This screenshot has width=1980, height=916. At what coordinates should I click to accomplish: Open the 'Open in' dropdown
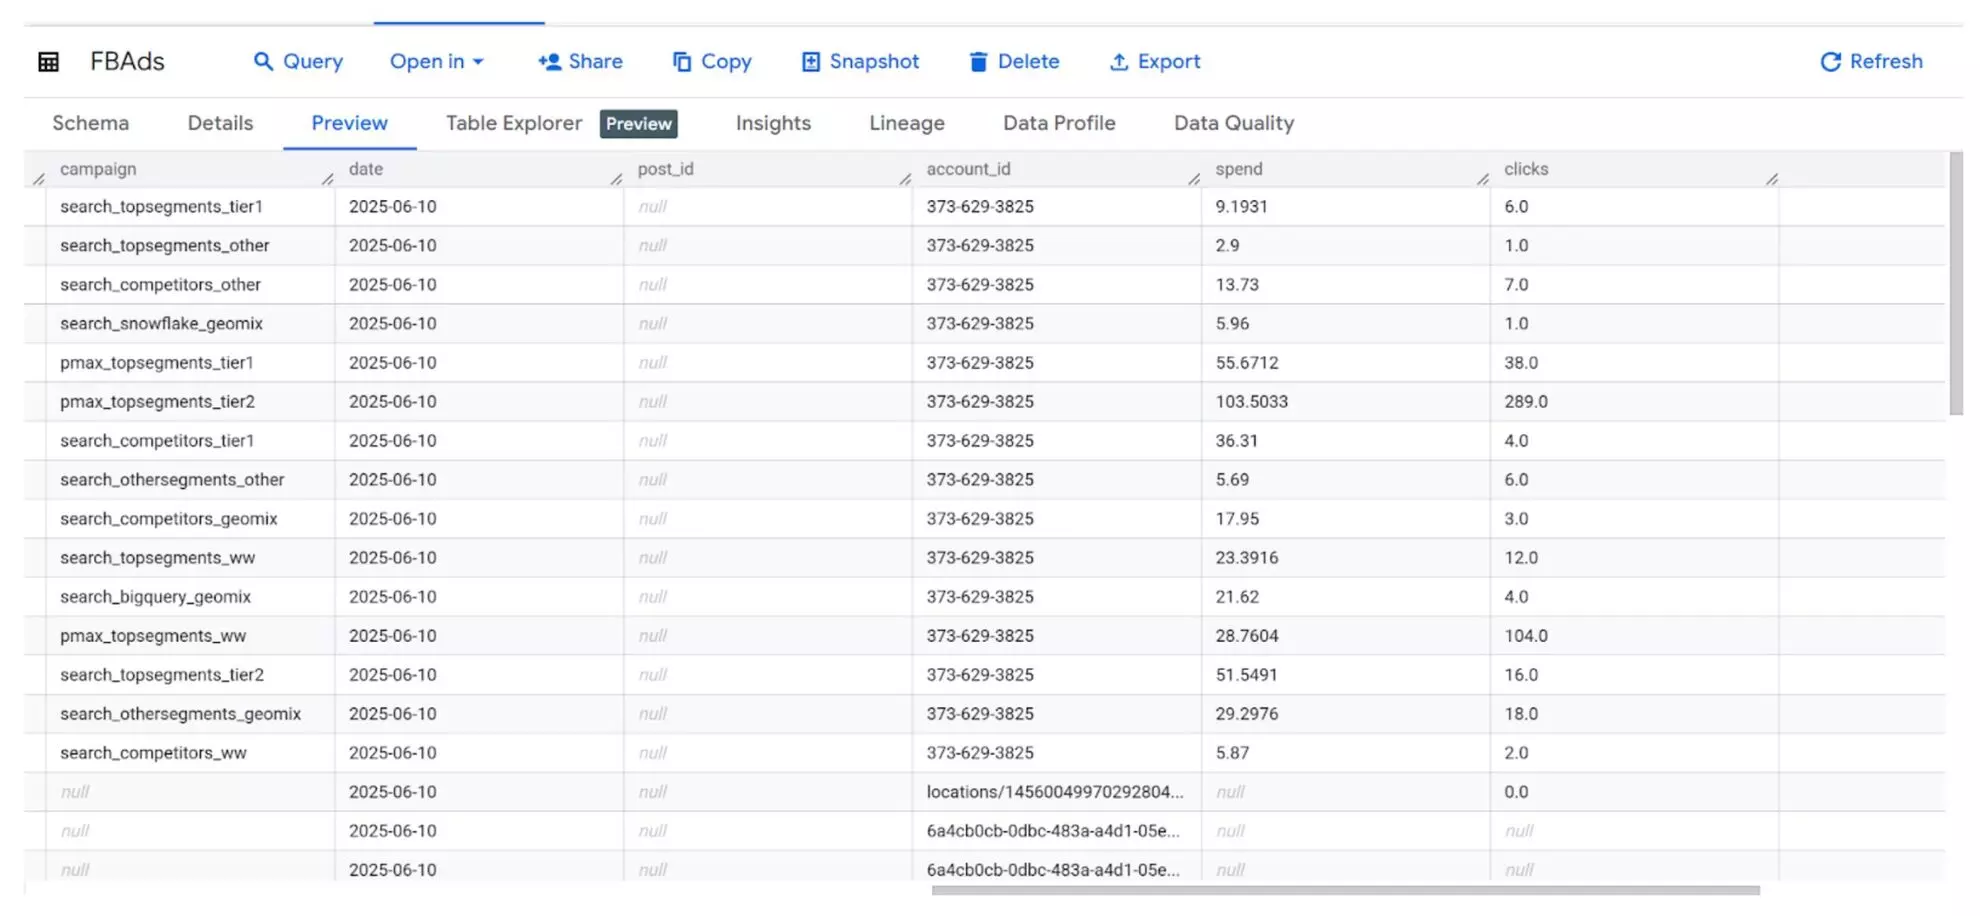436,61
